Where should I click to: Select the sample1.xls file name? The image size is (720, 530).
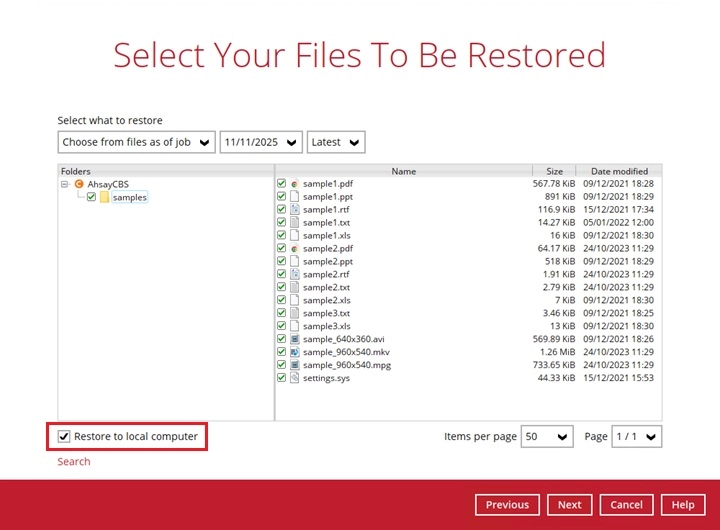[x=326, y=235]
